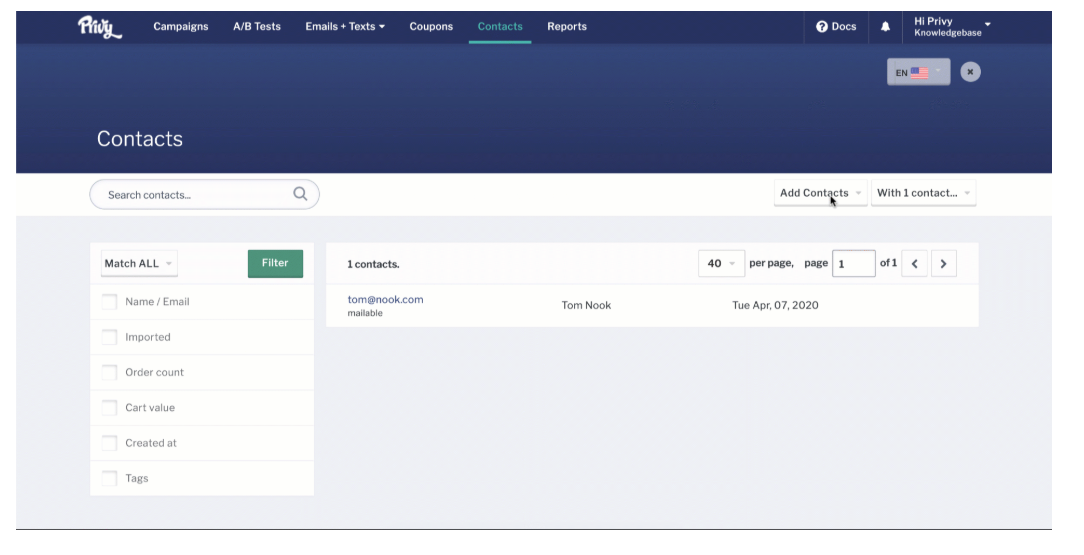Click the US flag icon
The image size is (1084, 555).
point(919,73)
